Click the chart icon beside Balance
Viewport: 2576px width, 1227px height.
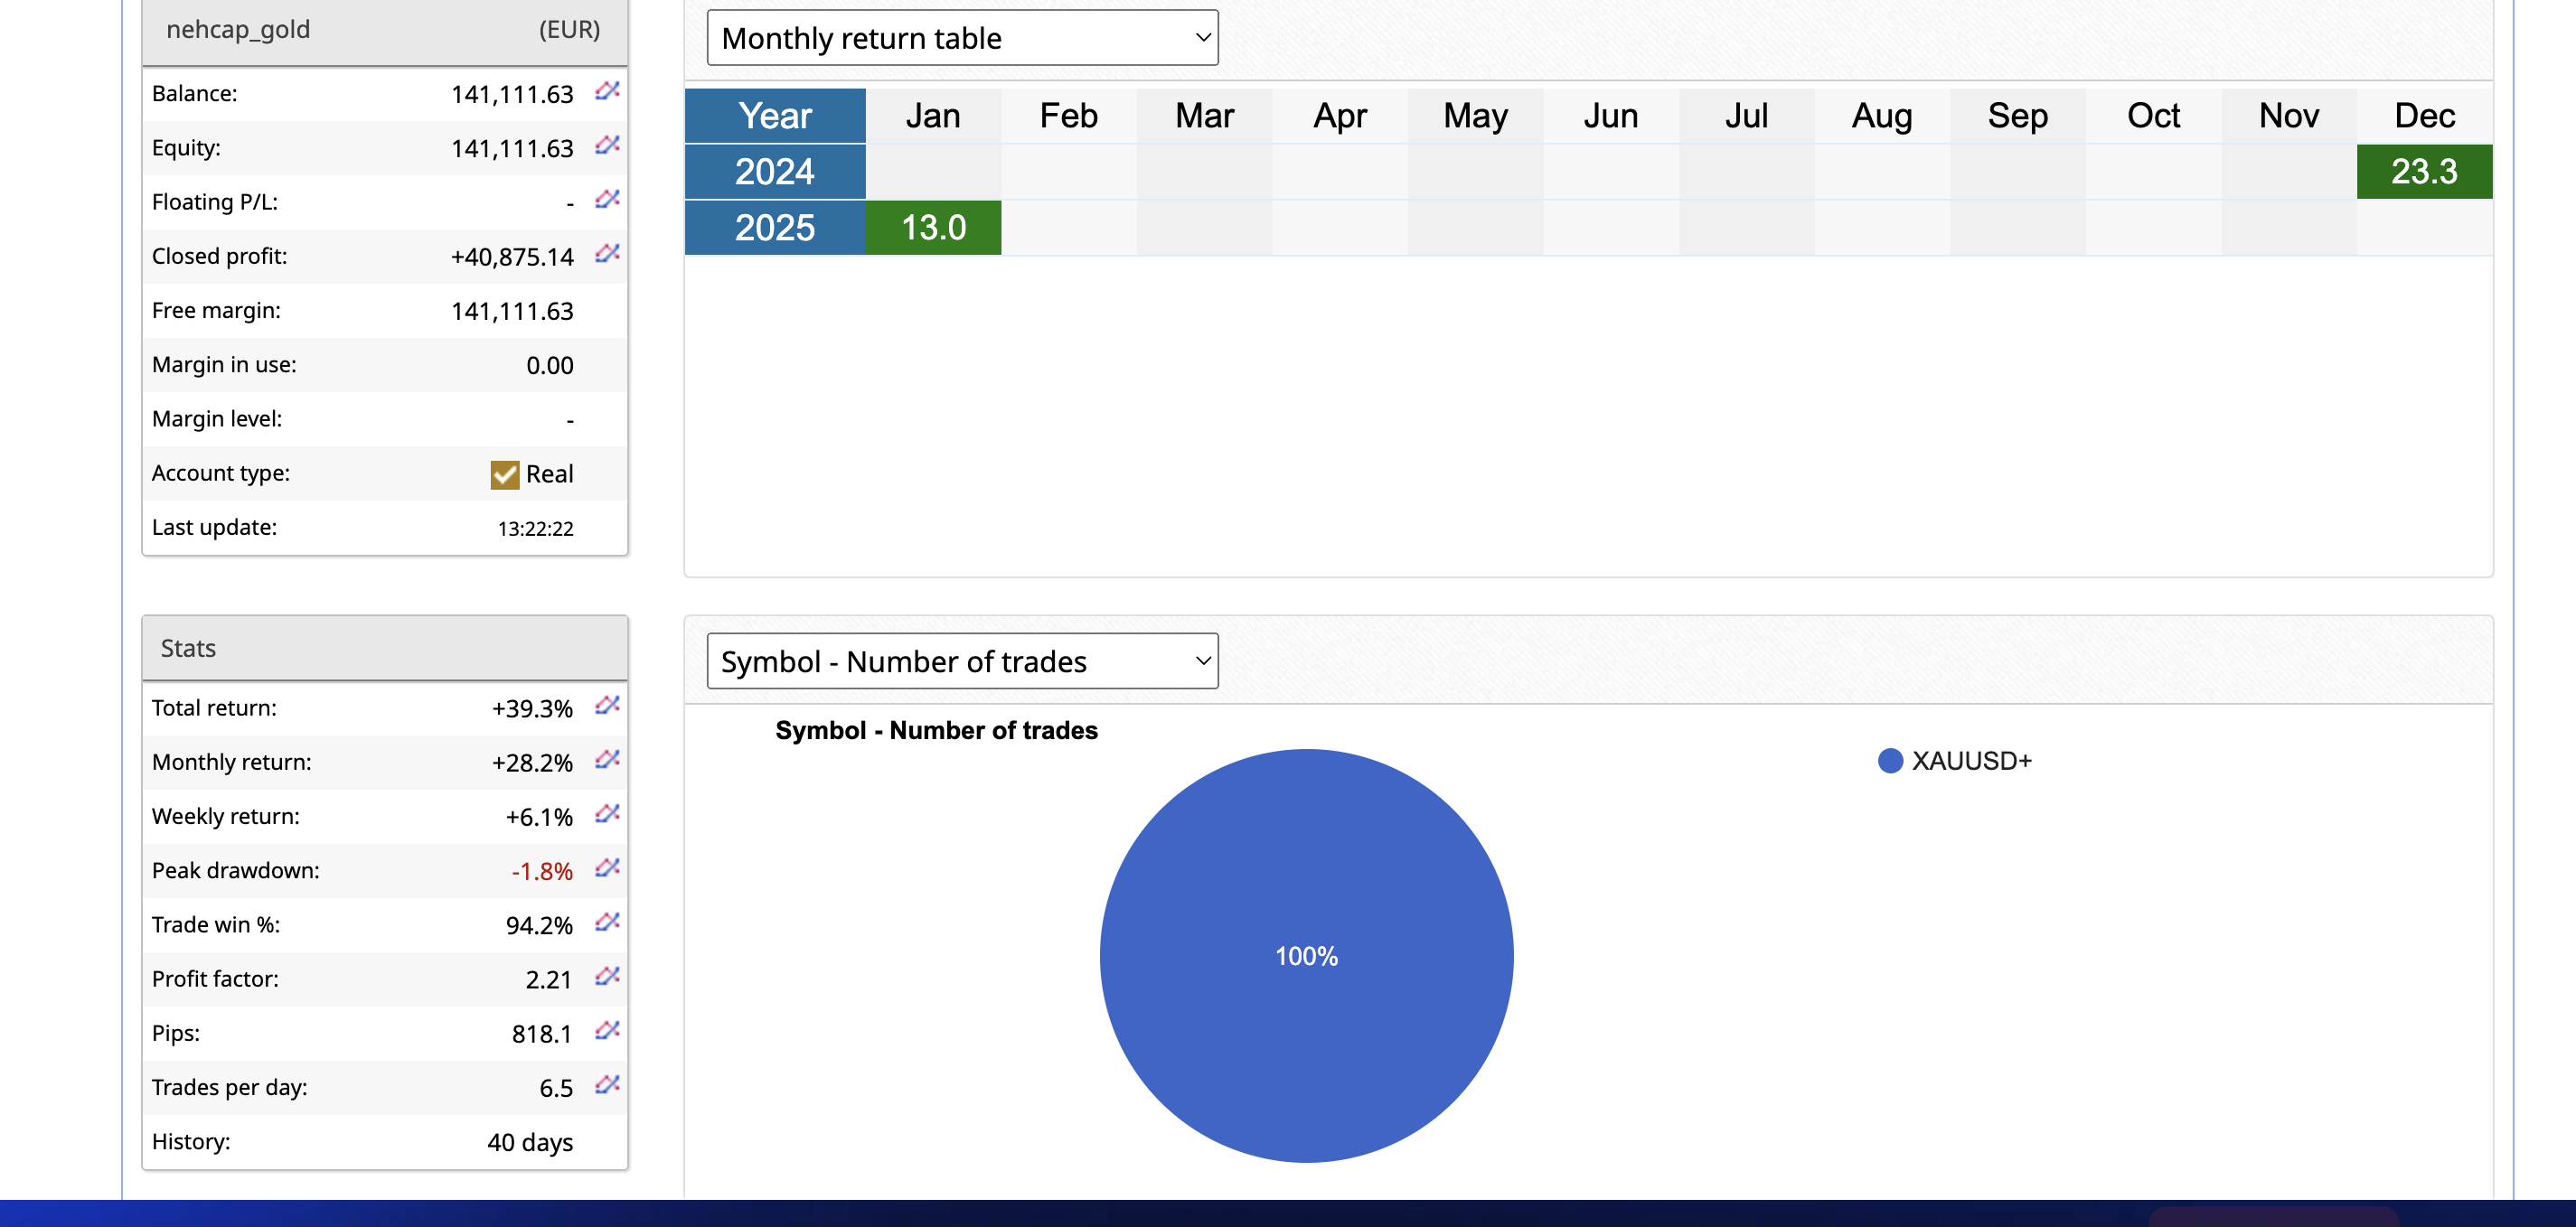[607, 91]
